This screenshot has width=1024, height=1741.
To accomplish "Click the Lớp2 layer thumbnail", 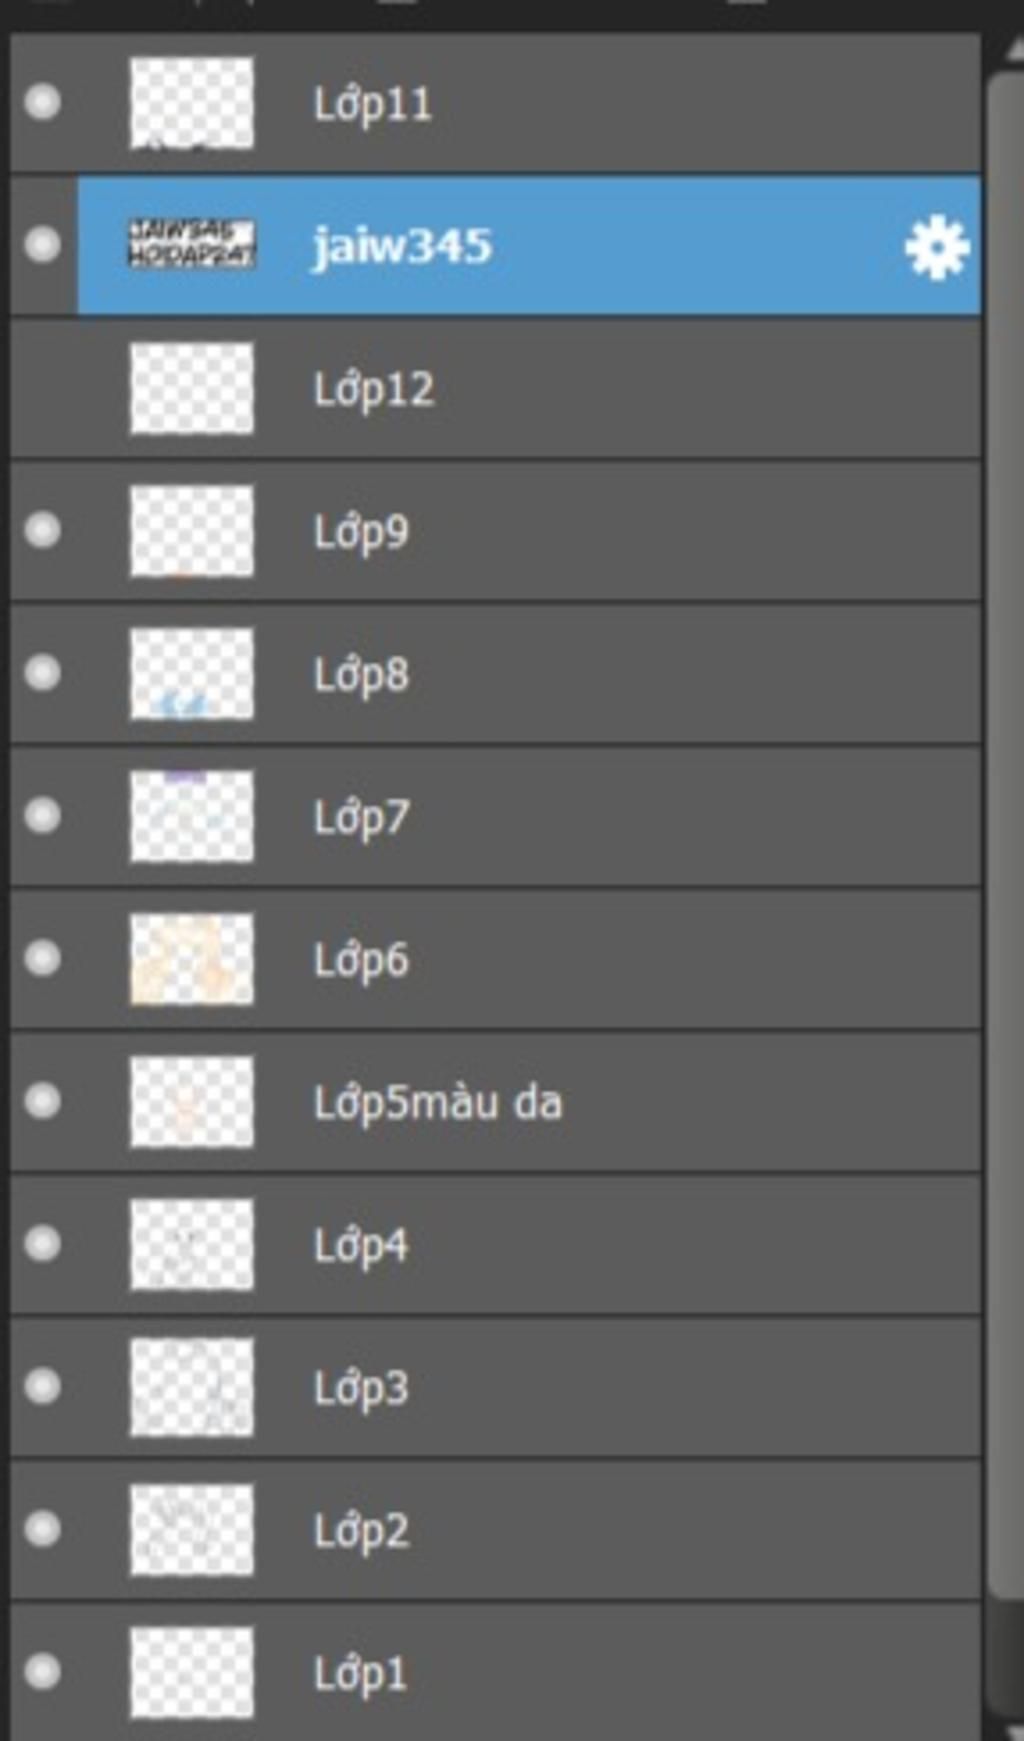I will tap(191, 1529).
